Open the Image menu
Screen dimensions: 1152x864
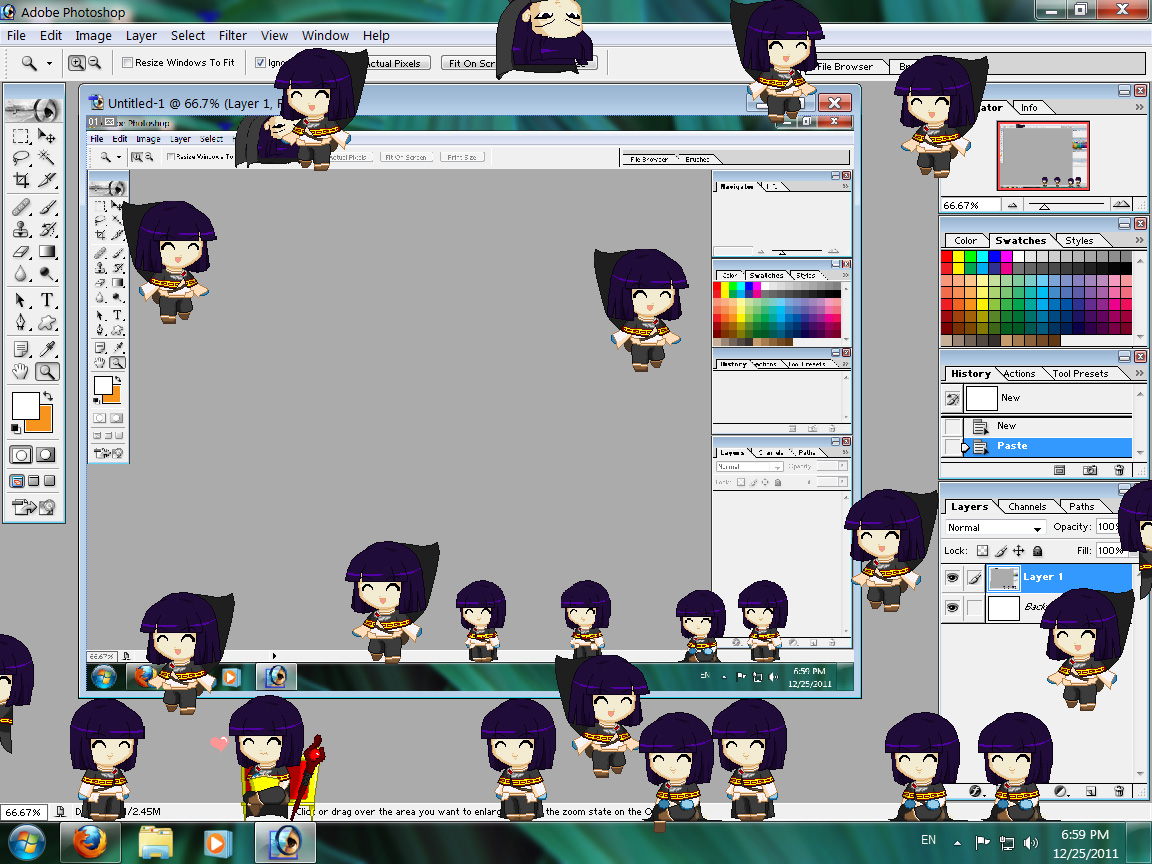93,35
